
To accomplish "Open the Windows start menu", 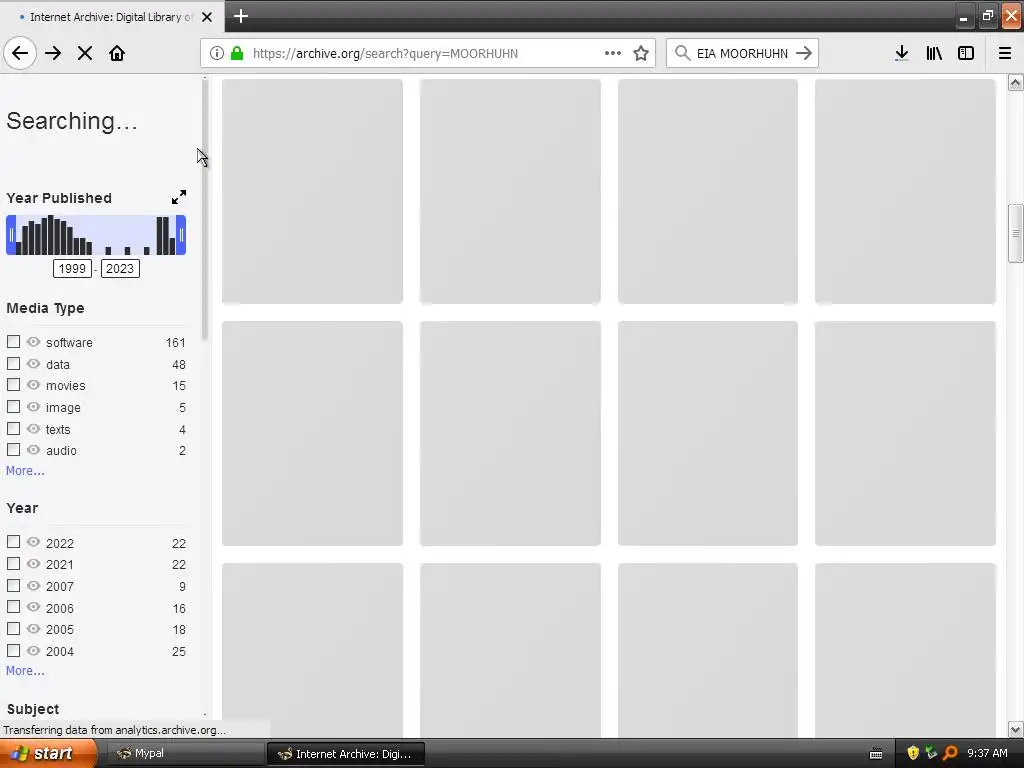I will coord(48,753).
